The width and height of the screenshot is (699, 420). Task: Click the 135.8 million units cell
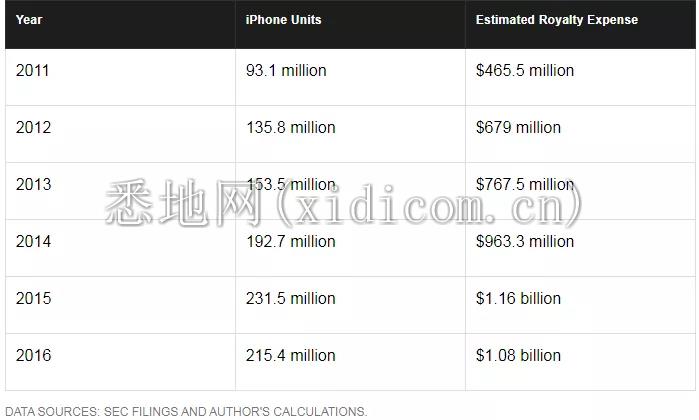[x=350, y=134]
